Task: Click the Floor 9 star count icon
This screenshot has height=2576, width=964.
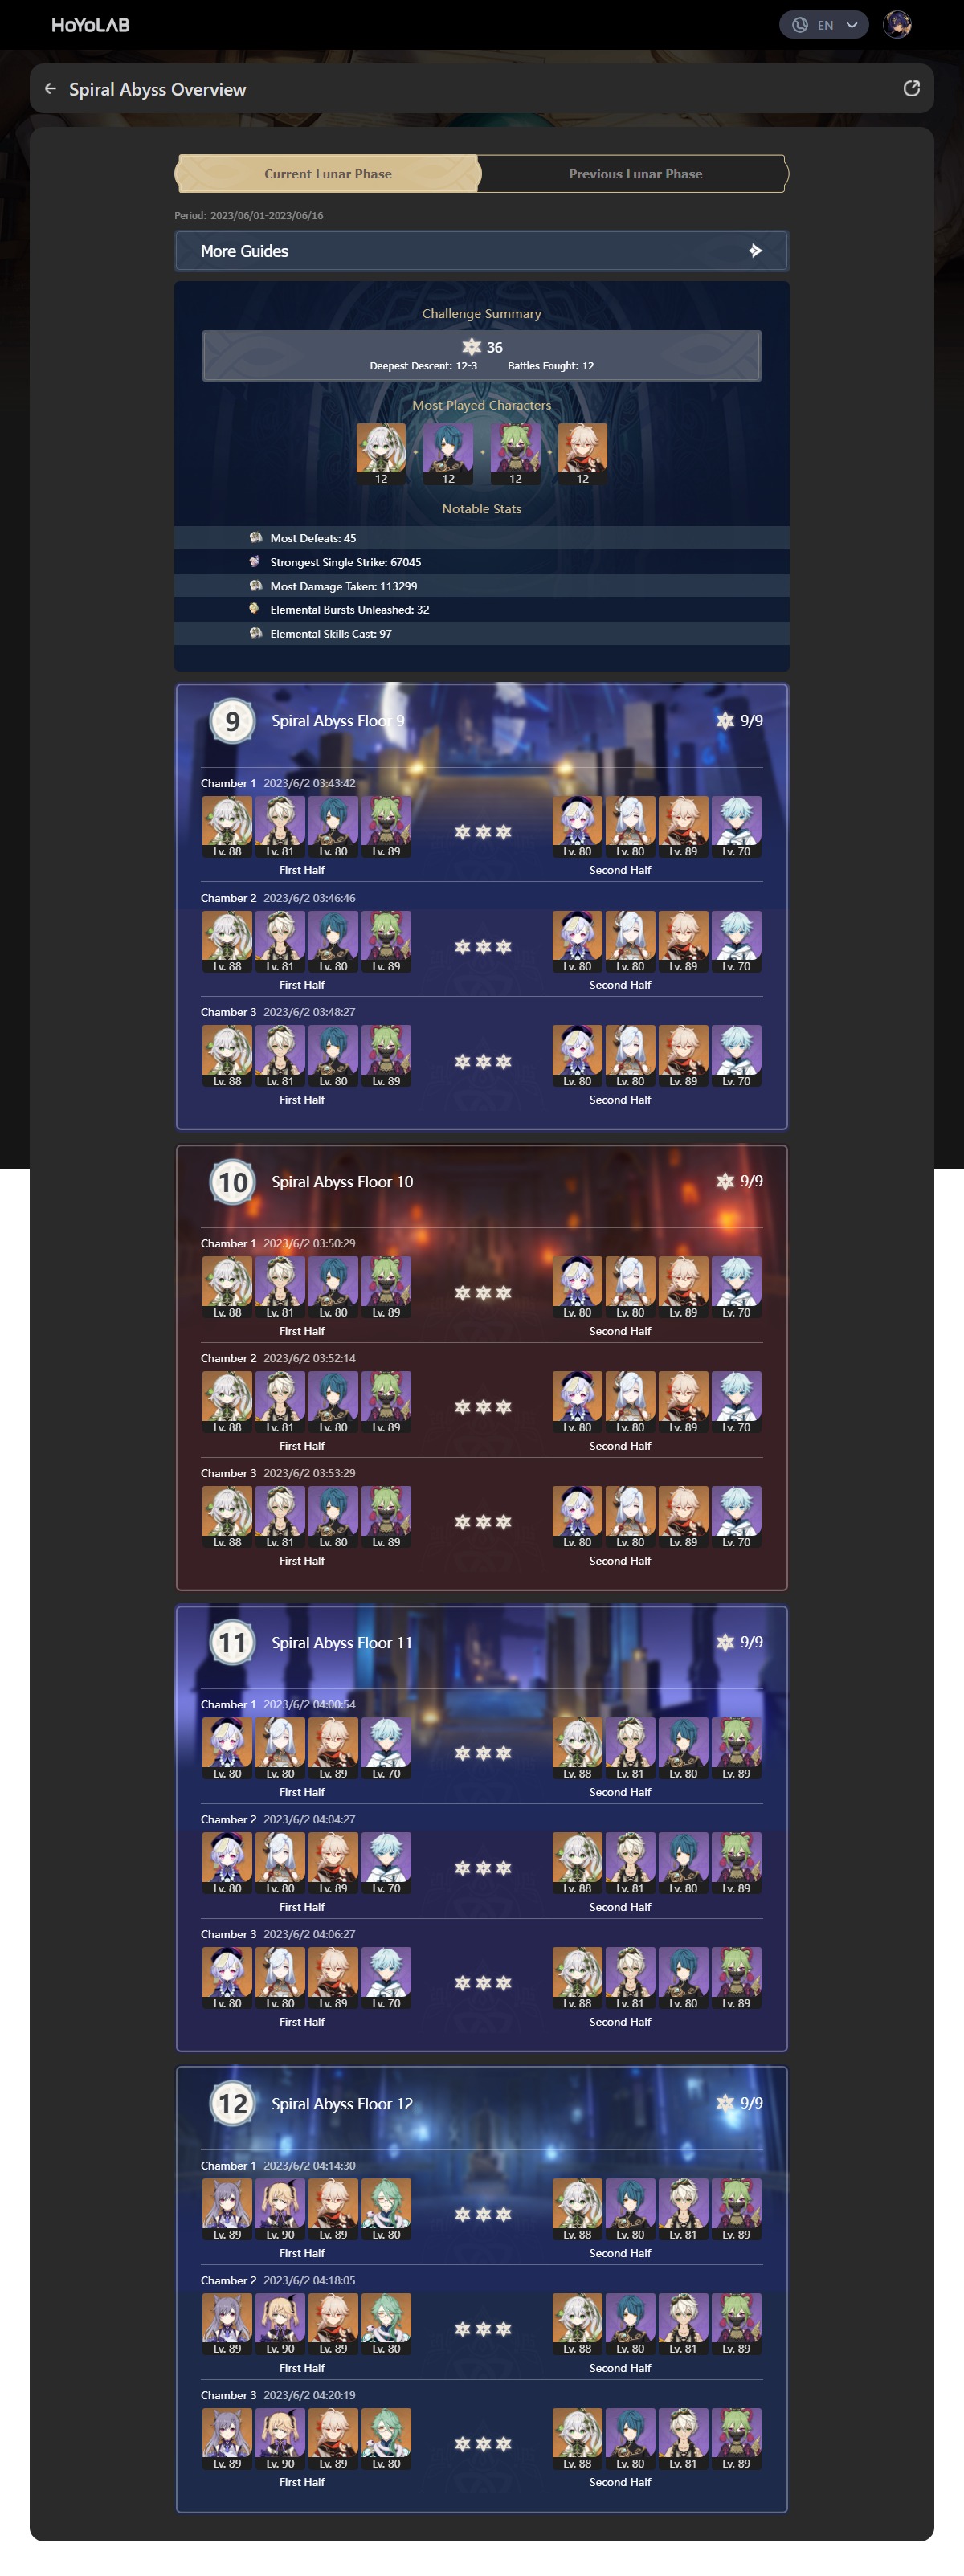Action: click(725, 720)
